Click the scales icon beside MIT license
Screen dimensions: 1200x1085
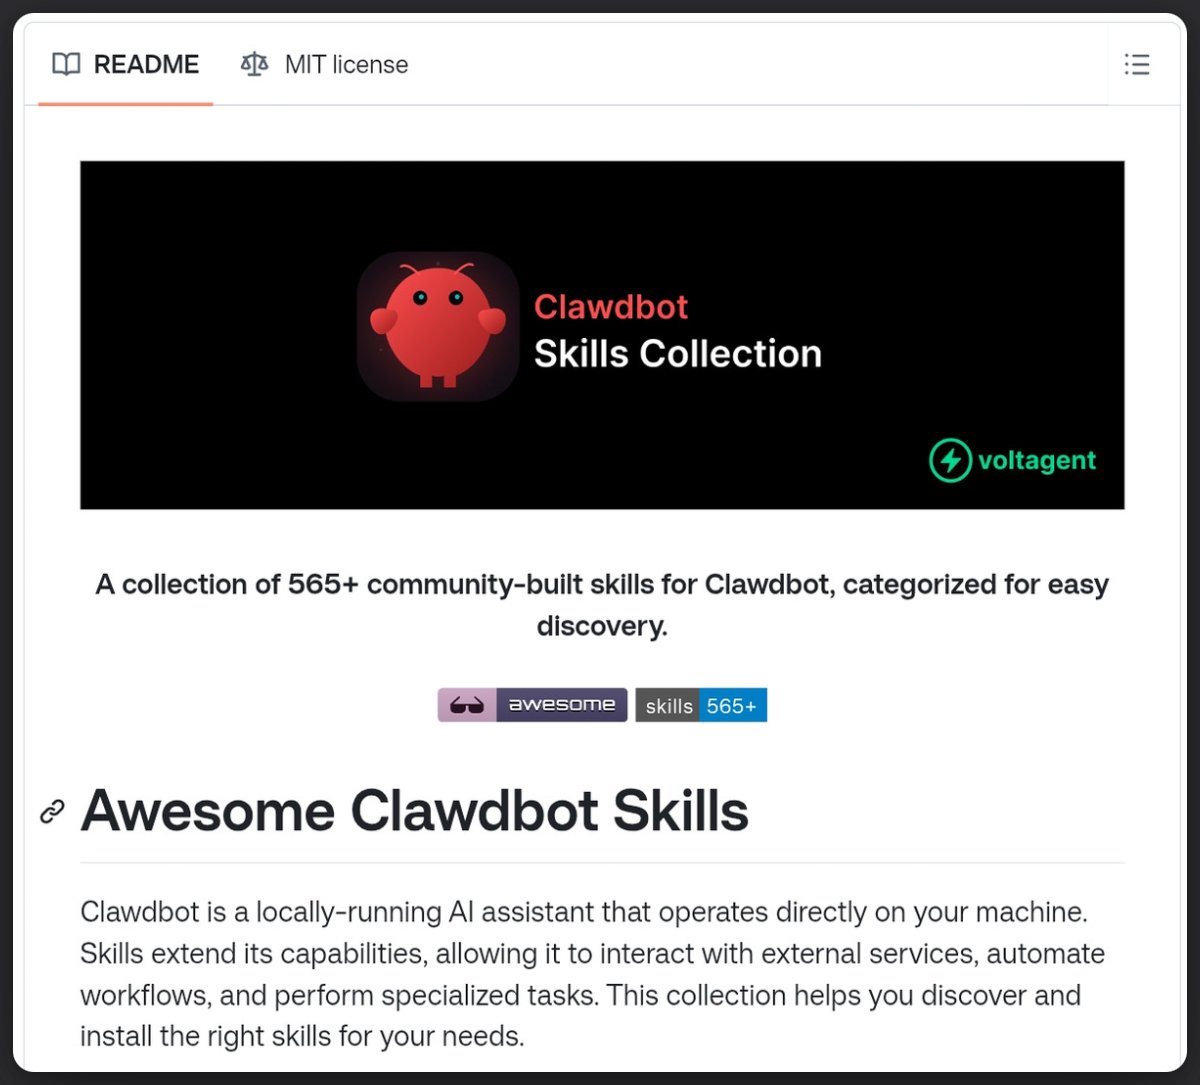253,64
